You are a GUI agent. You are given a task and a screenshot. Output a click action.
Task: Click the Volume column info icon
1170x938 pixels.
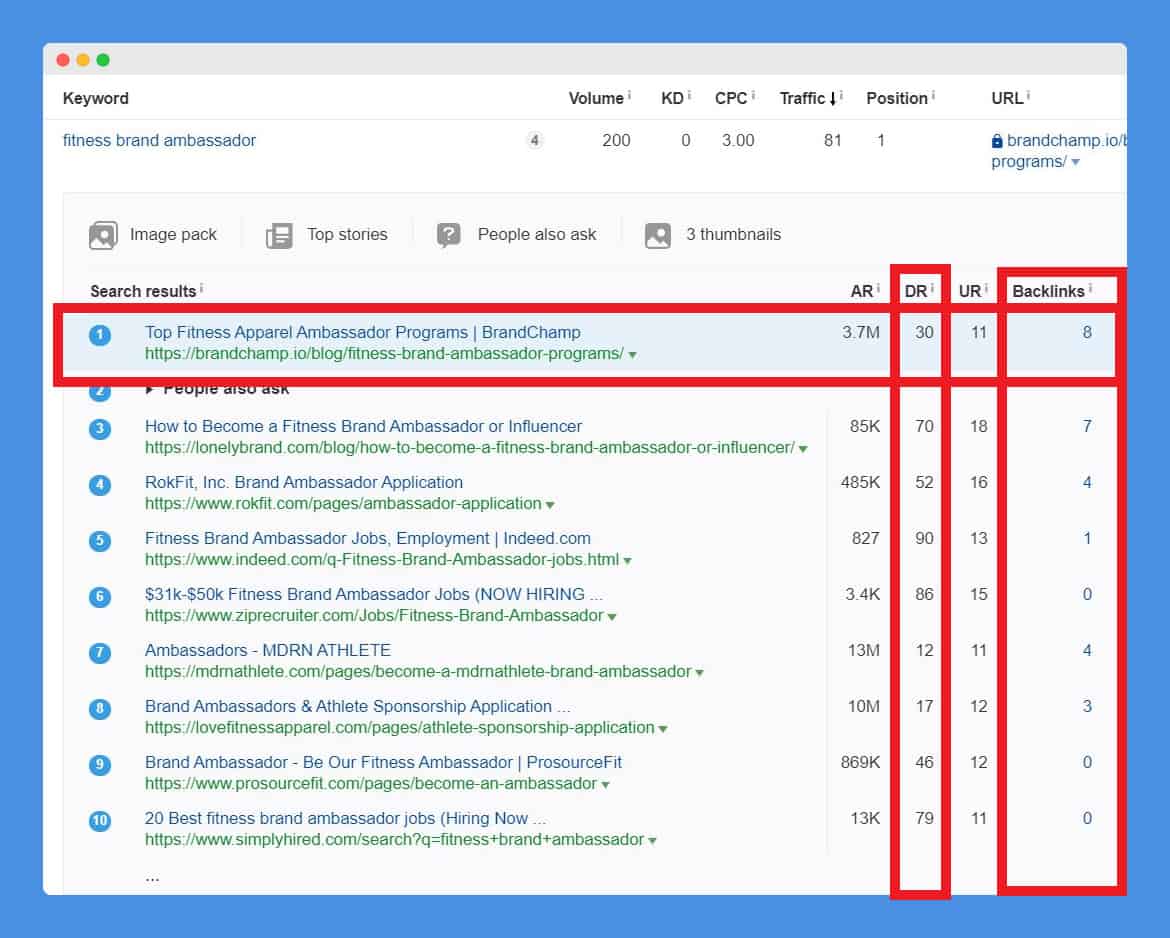click(629, 95)
